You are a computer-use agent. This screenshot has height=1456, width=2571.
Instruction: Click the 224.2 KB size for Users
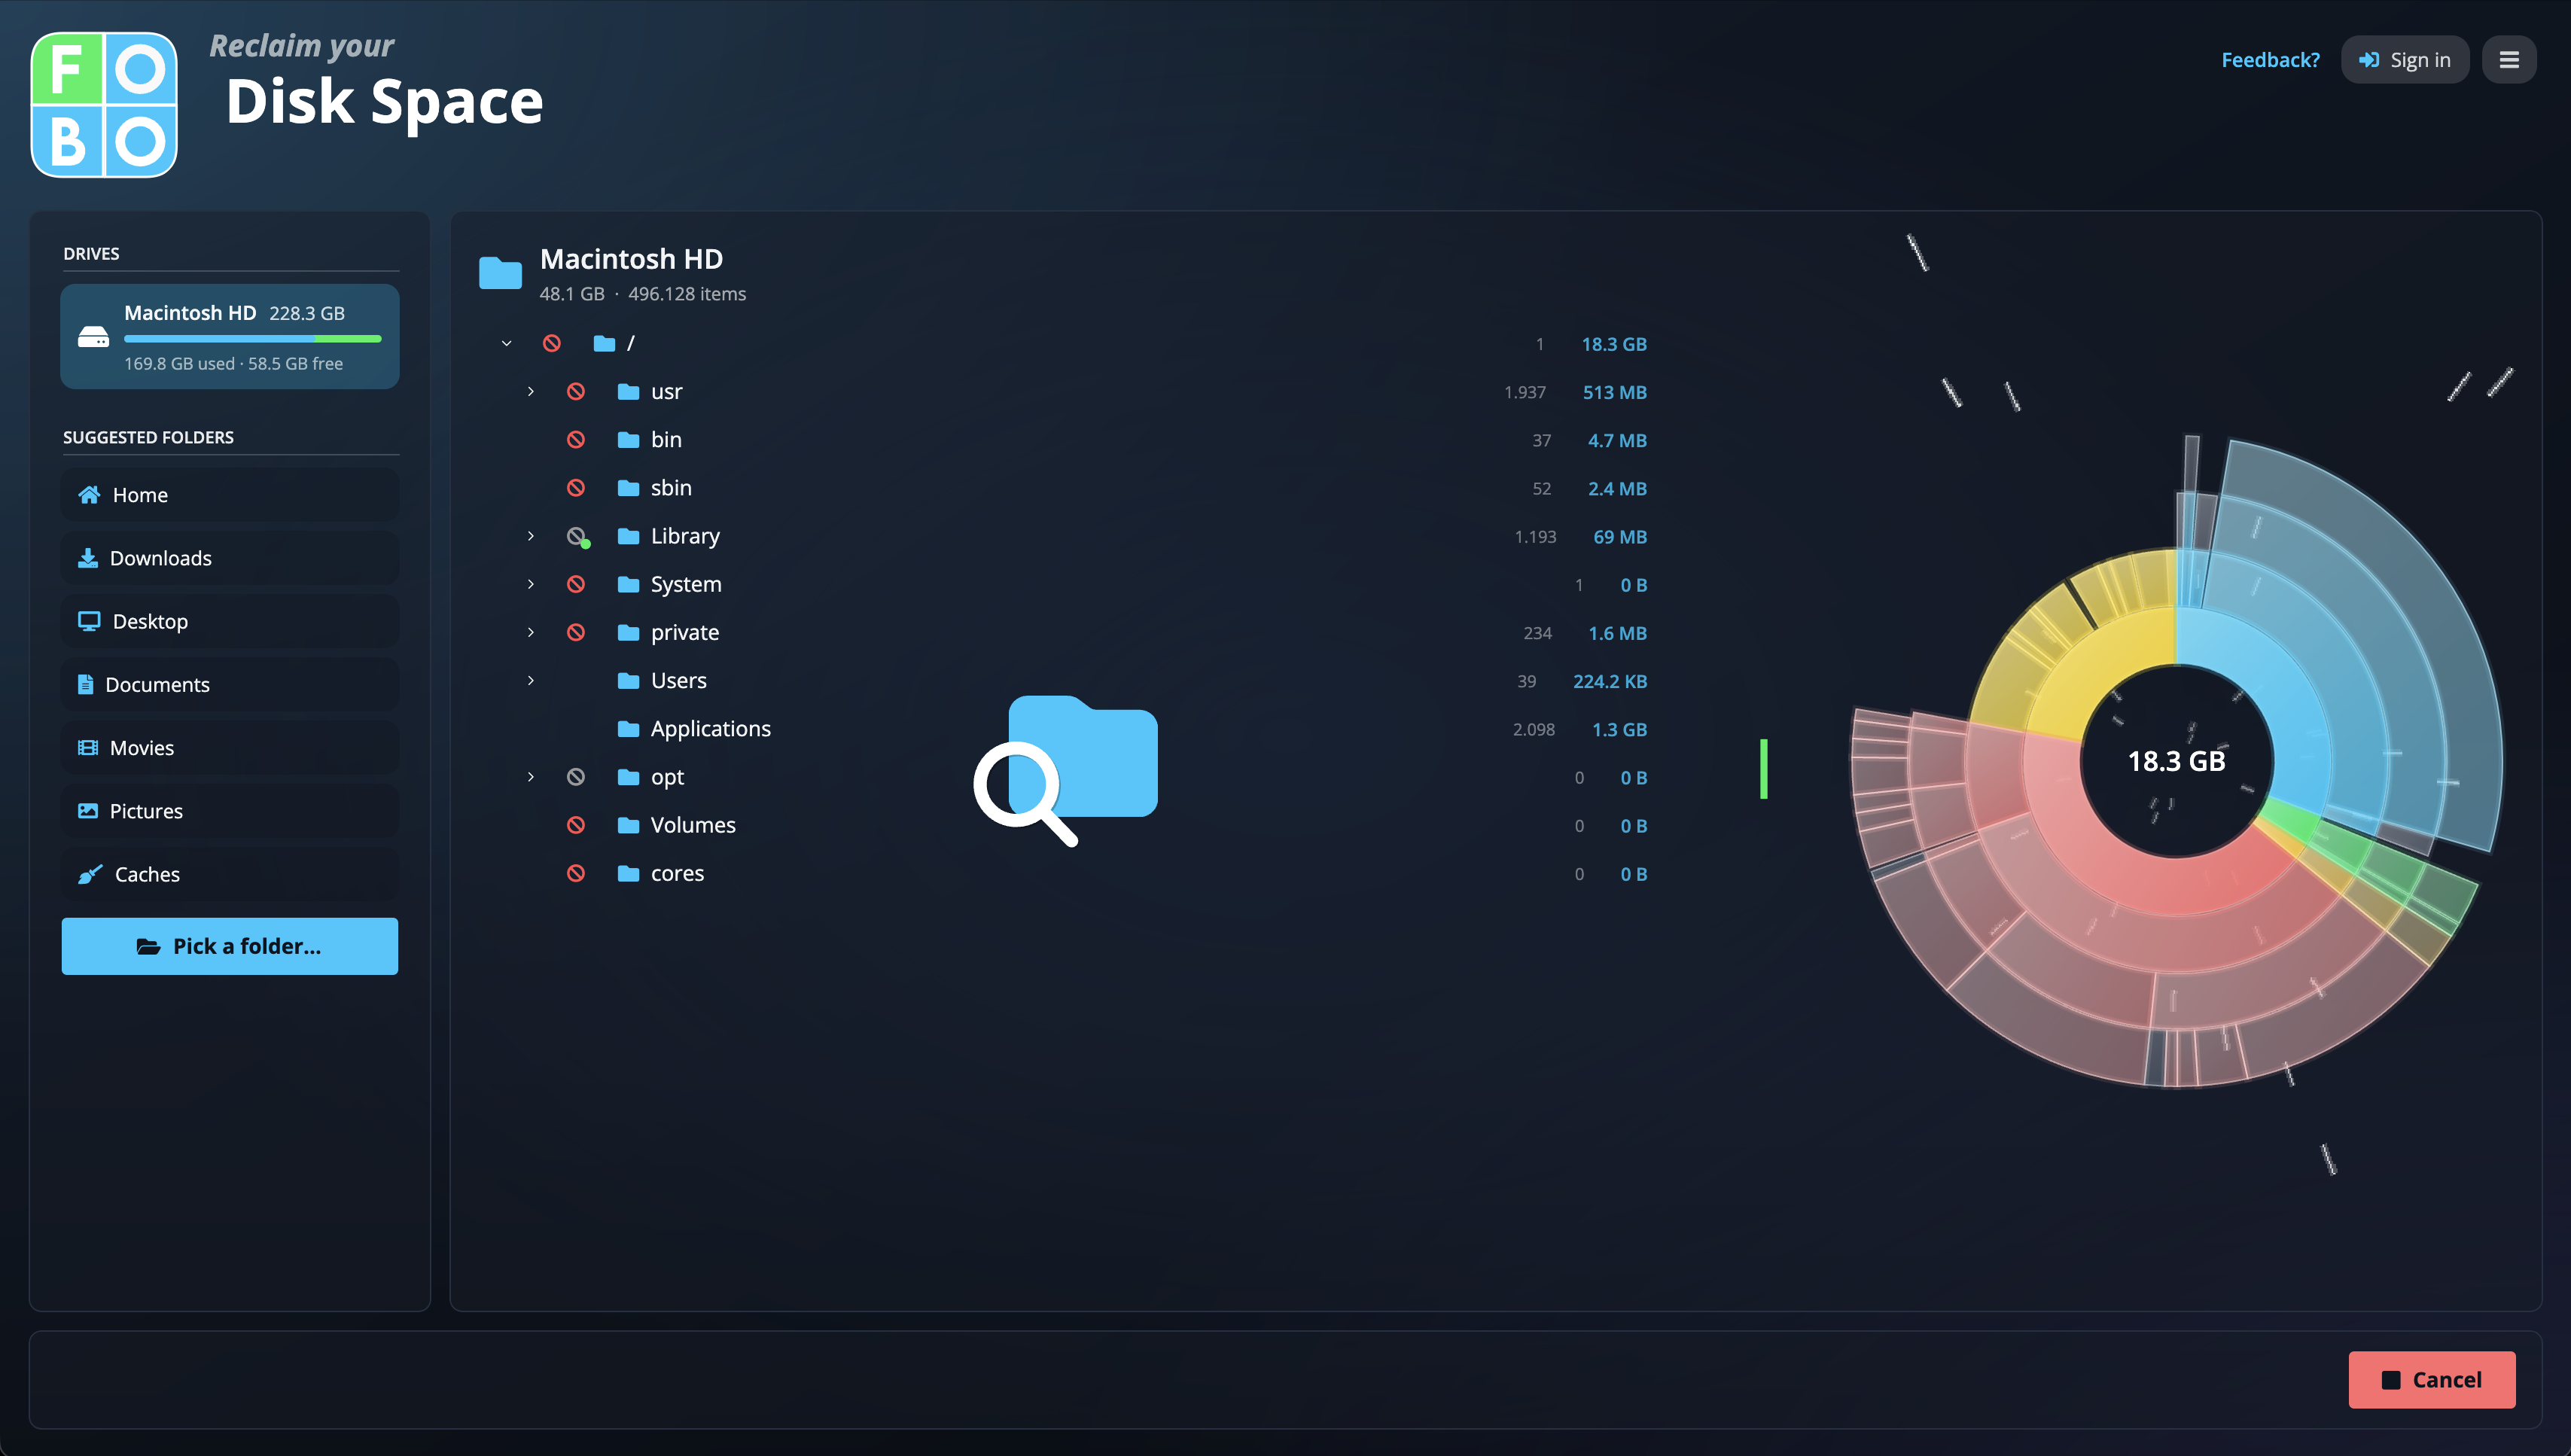[1610, 681]
